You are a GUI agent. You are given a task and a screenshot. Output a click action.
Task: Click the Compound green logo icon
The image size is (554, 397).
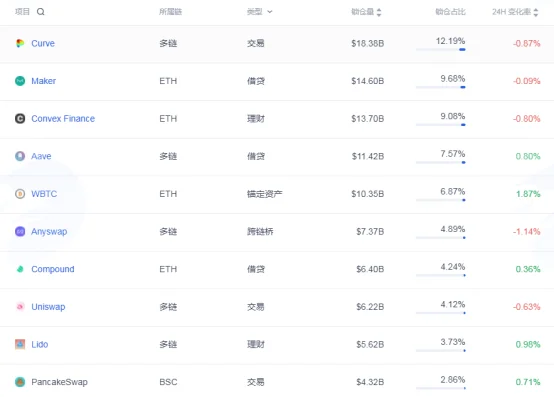click(x=20, y=269)
